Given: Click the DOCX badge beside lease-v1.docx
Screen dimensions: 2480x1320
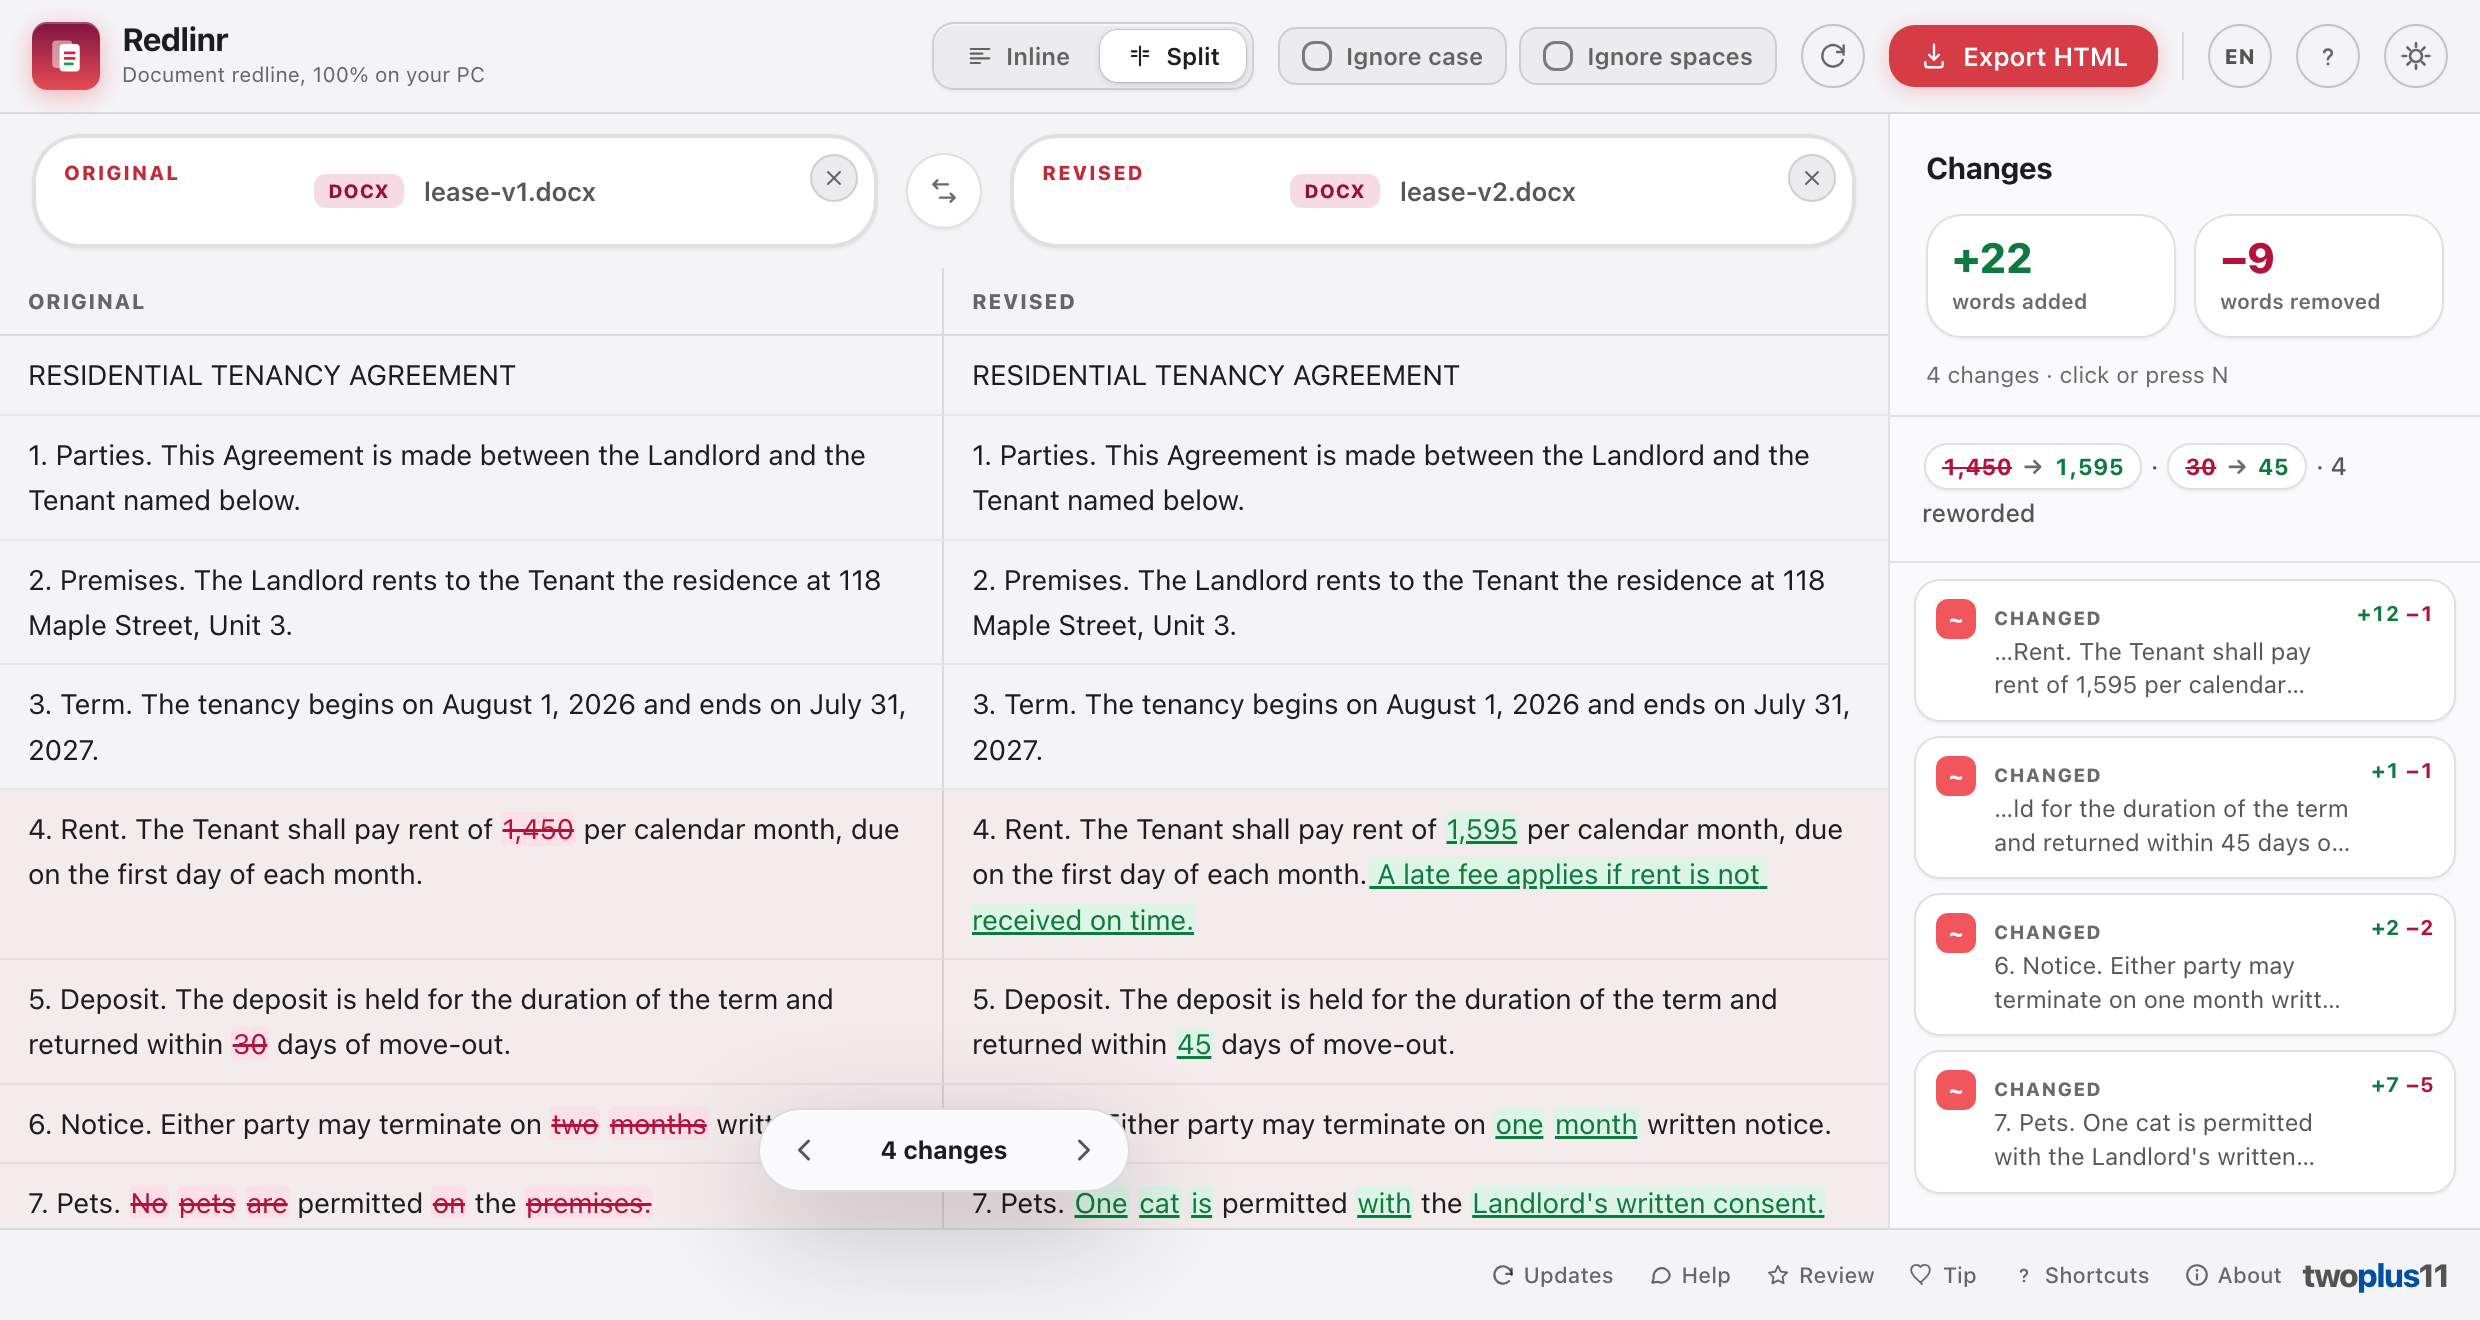Looking at the screenshot, I should point(358,191).
